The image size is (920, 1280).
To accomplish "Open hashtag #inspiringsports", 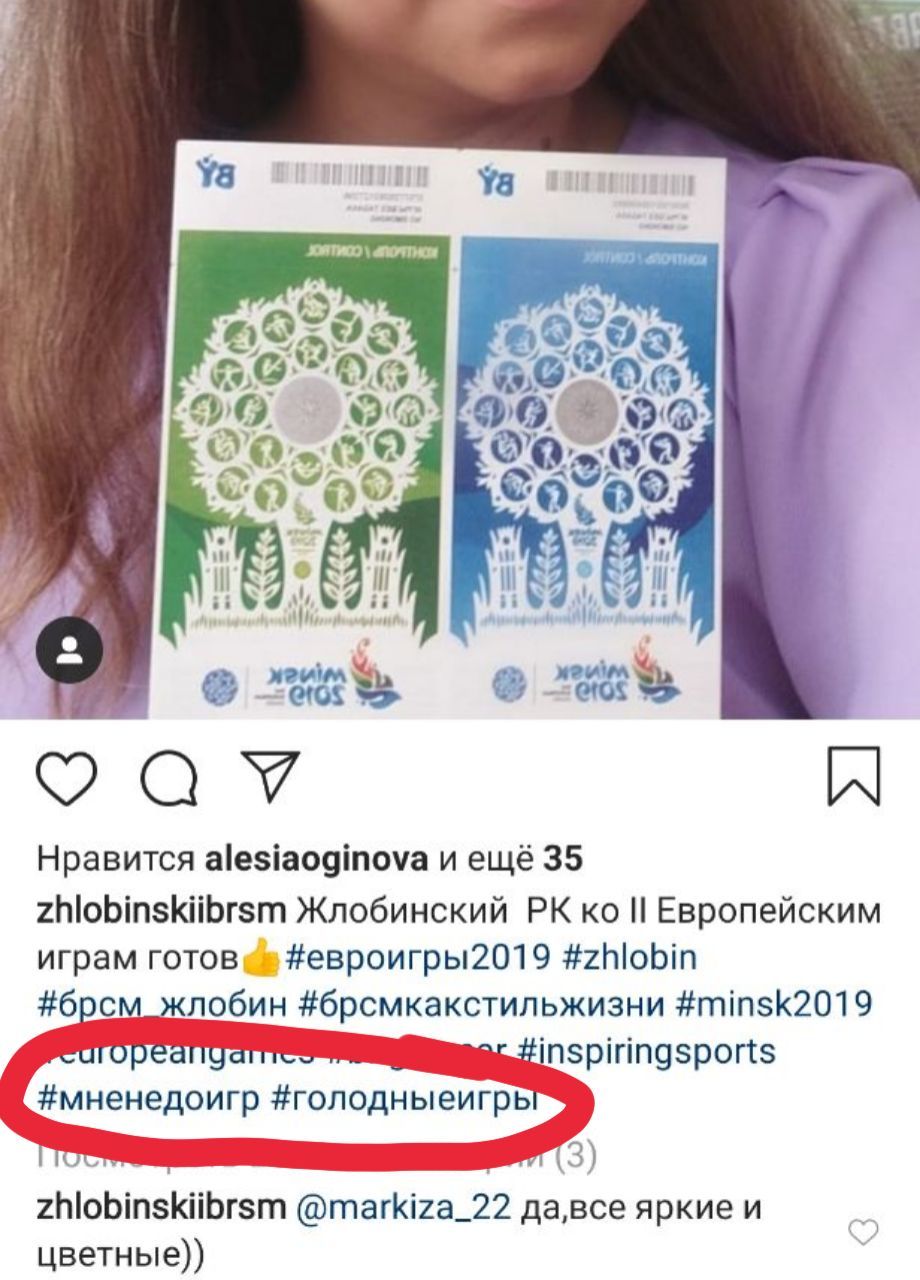I will point(647,1051).
